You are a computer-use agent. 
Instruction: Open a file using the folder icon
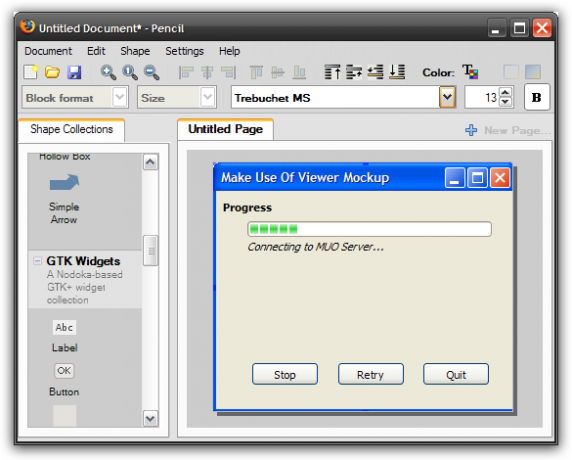52,72
